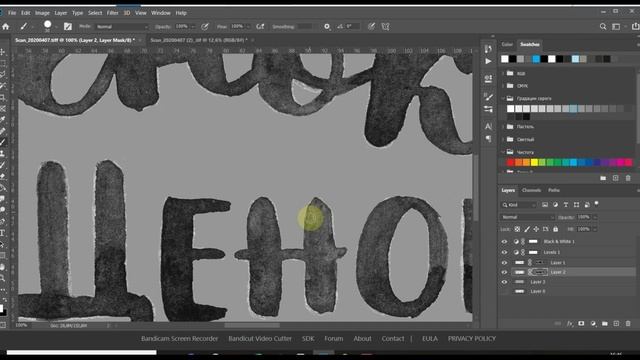Create new adjustment layer icon
Image resolution: width=640 pixels, height=360 pixels.
coord(593,324)
